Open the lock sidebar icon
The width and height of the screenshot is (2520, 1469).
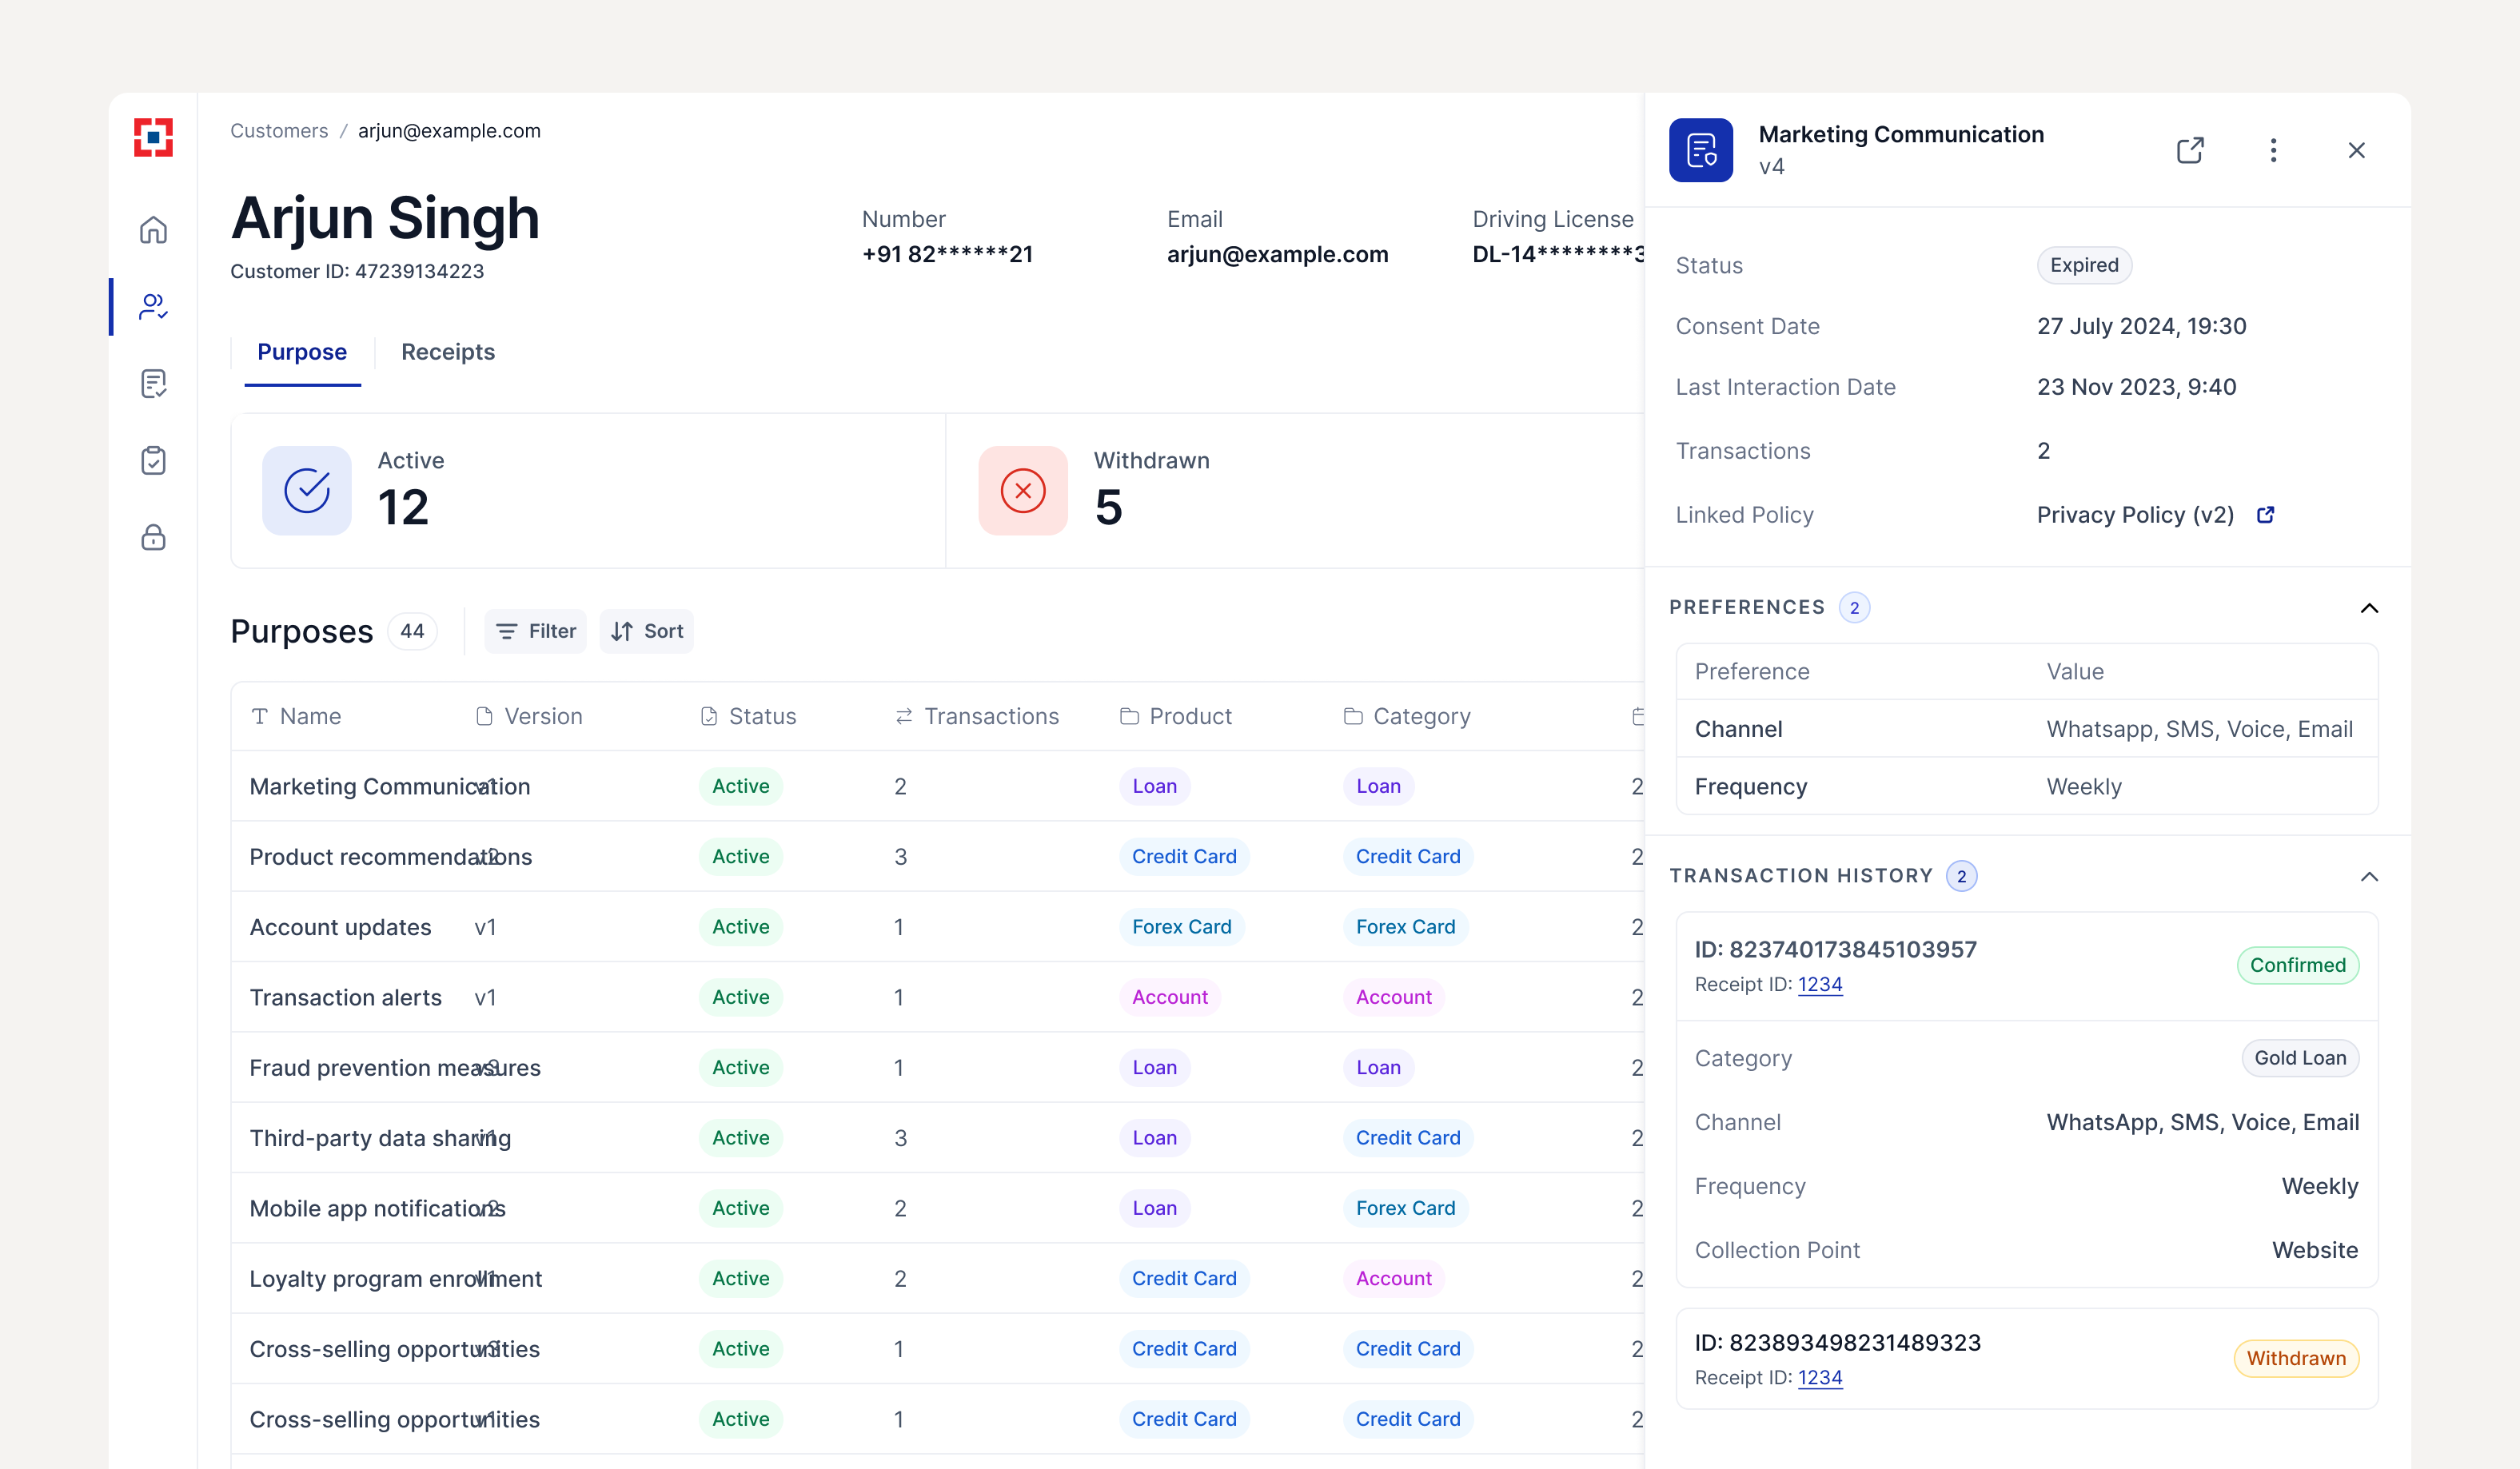click(153, 537)
